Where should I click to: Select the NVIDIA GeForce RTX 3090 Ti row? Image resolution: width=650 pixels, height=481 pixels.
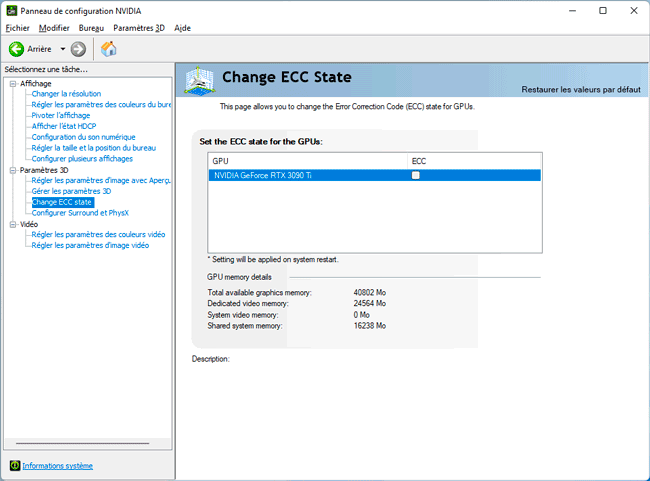[300, 175]
